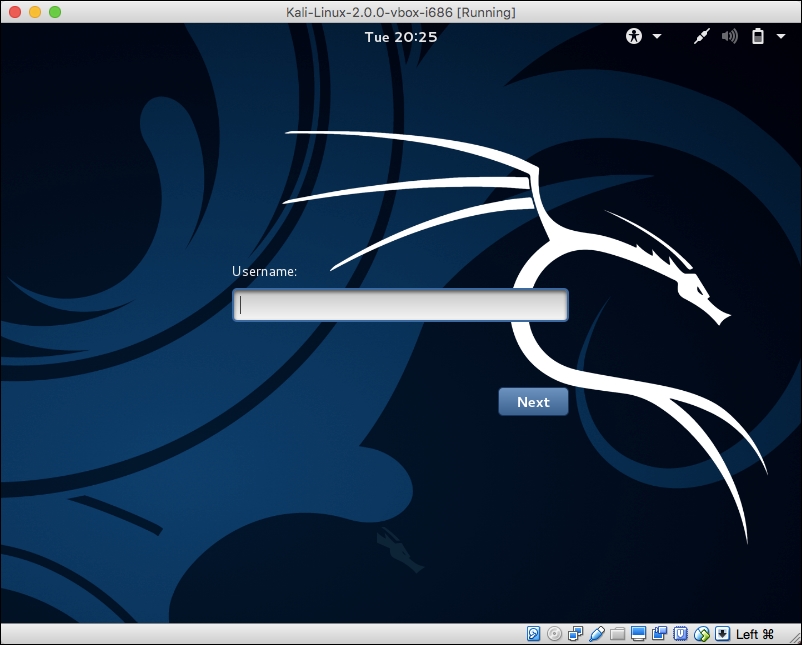The height and width of the screenshot is (645, 802).
Task: Open the network activity indicator
Action: click(x=575, y=634)
